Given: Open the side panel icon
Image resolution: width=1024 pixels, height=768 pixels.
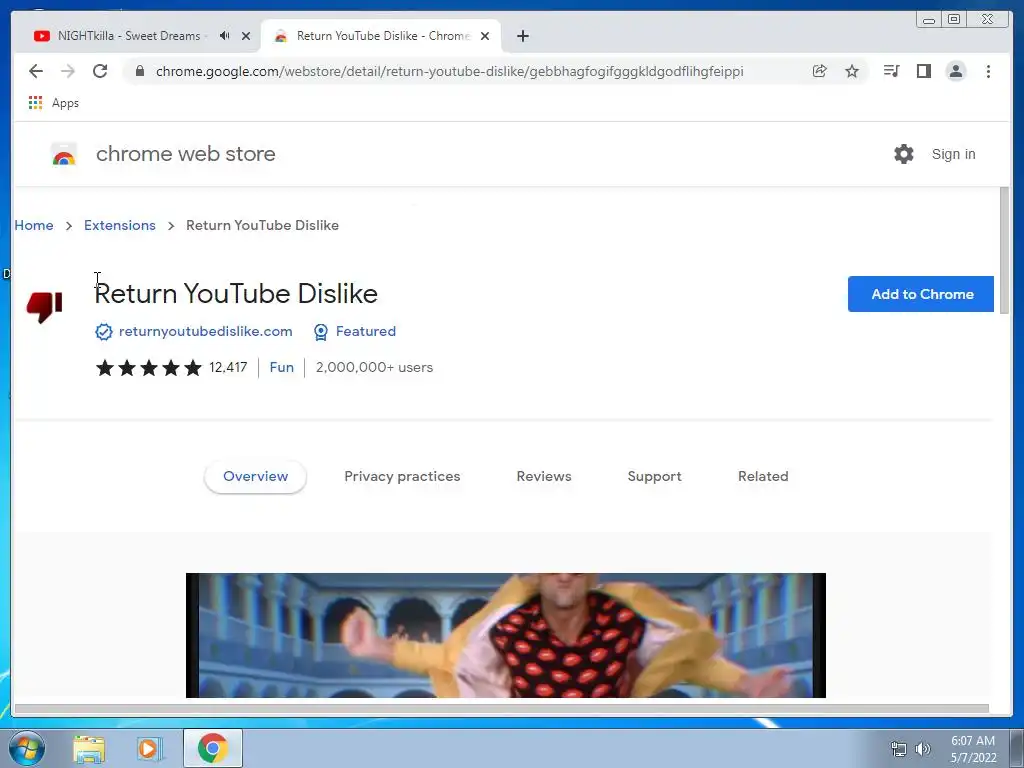Looking at the screenshot, I should pos(923,71).
